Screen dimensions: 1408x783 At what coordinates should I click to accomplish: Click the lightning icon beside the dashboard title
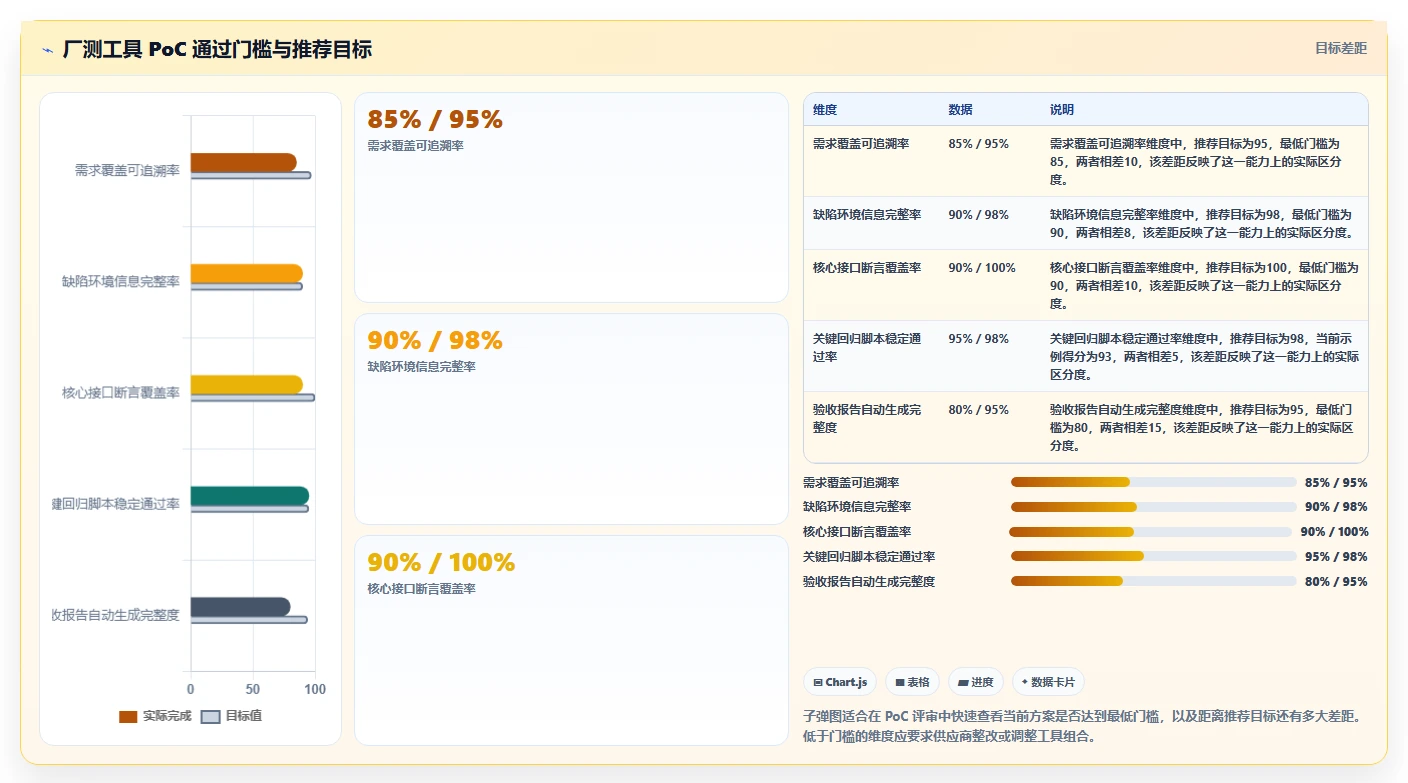tap(48, 50)
